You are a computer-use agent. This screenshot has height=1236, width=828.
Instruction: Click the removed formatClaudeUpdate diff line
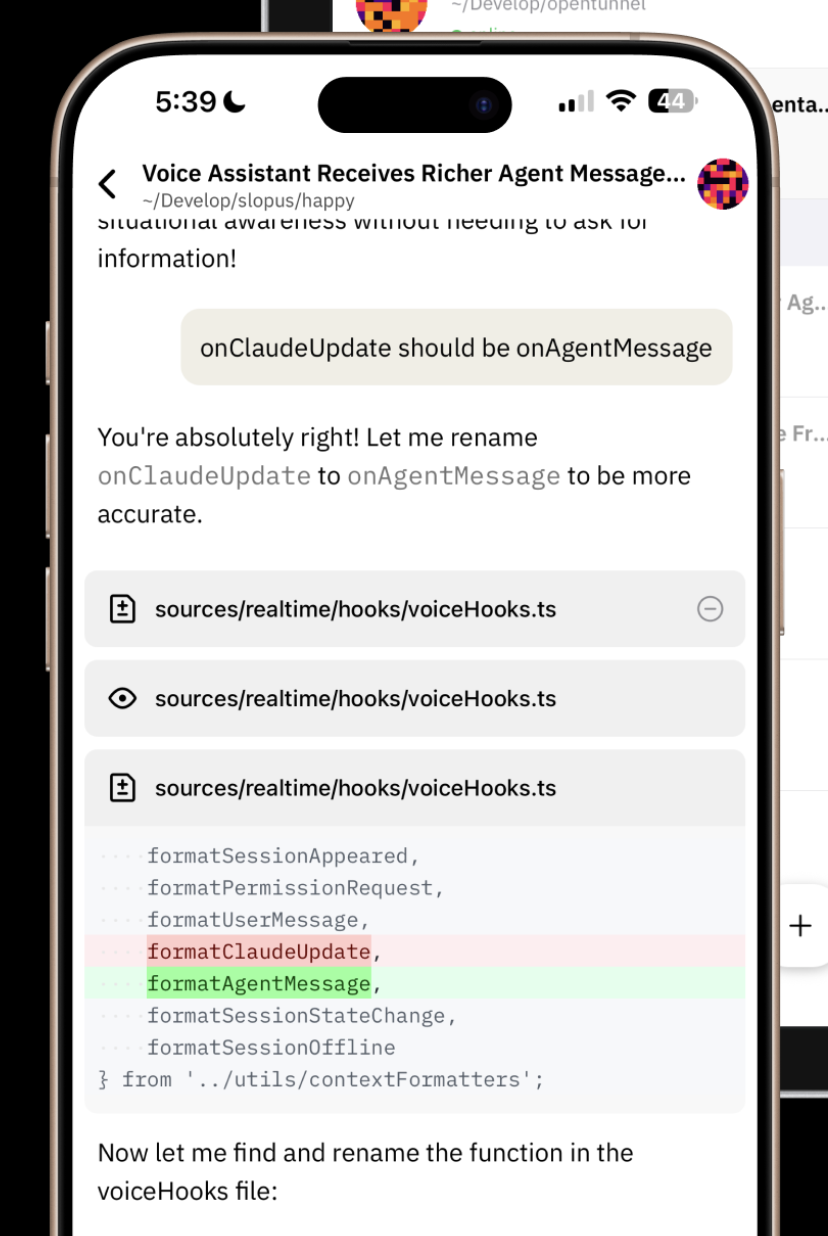click(x=415, y=951)
